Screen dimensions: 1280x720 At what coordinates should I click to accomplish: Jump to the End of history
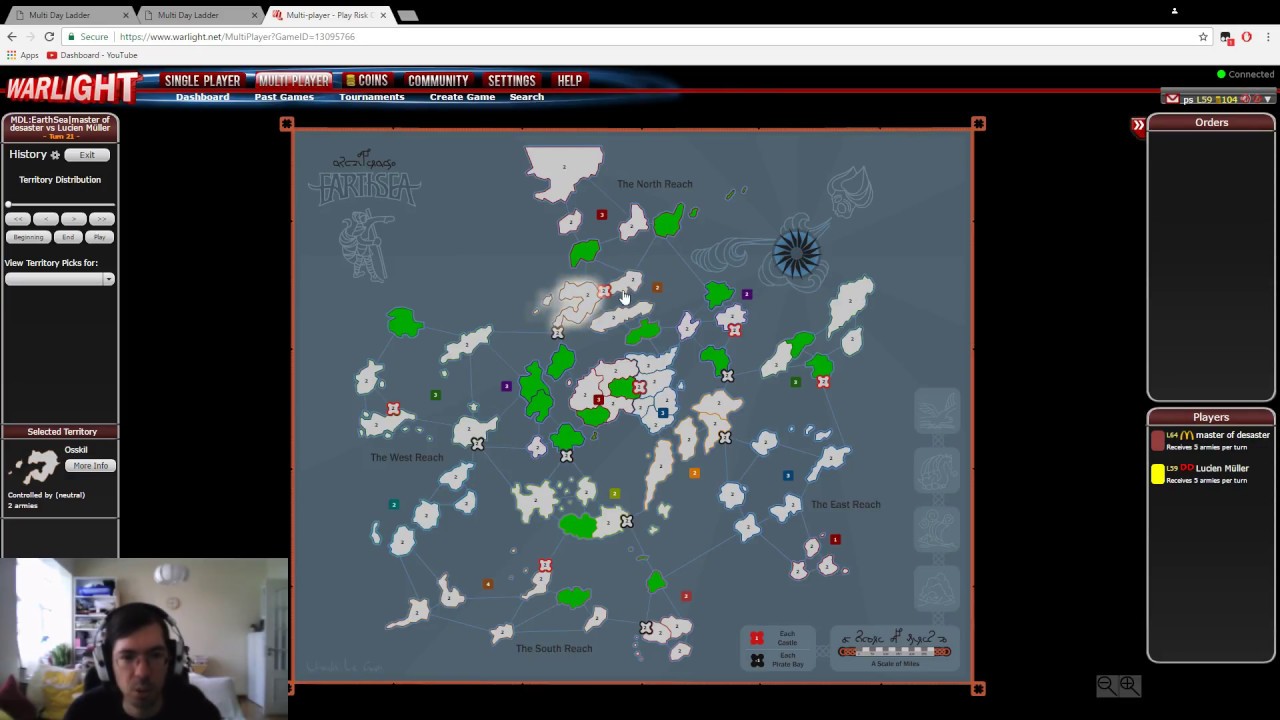point(68,237)
